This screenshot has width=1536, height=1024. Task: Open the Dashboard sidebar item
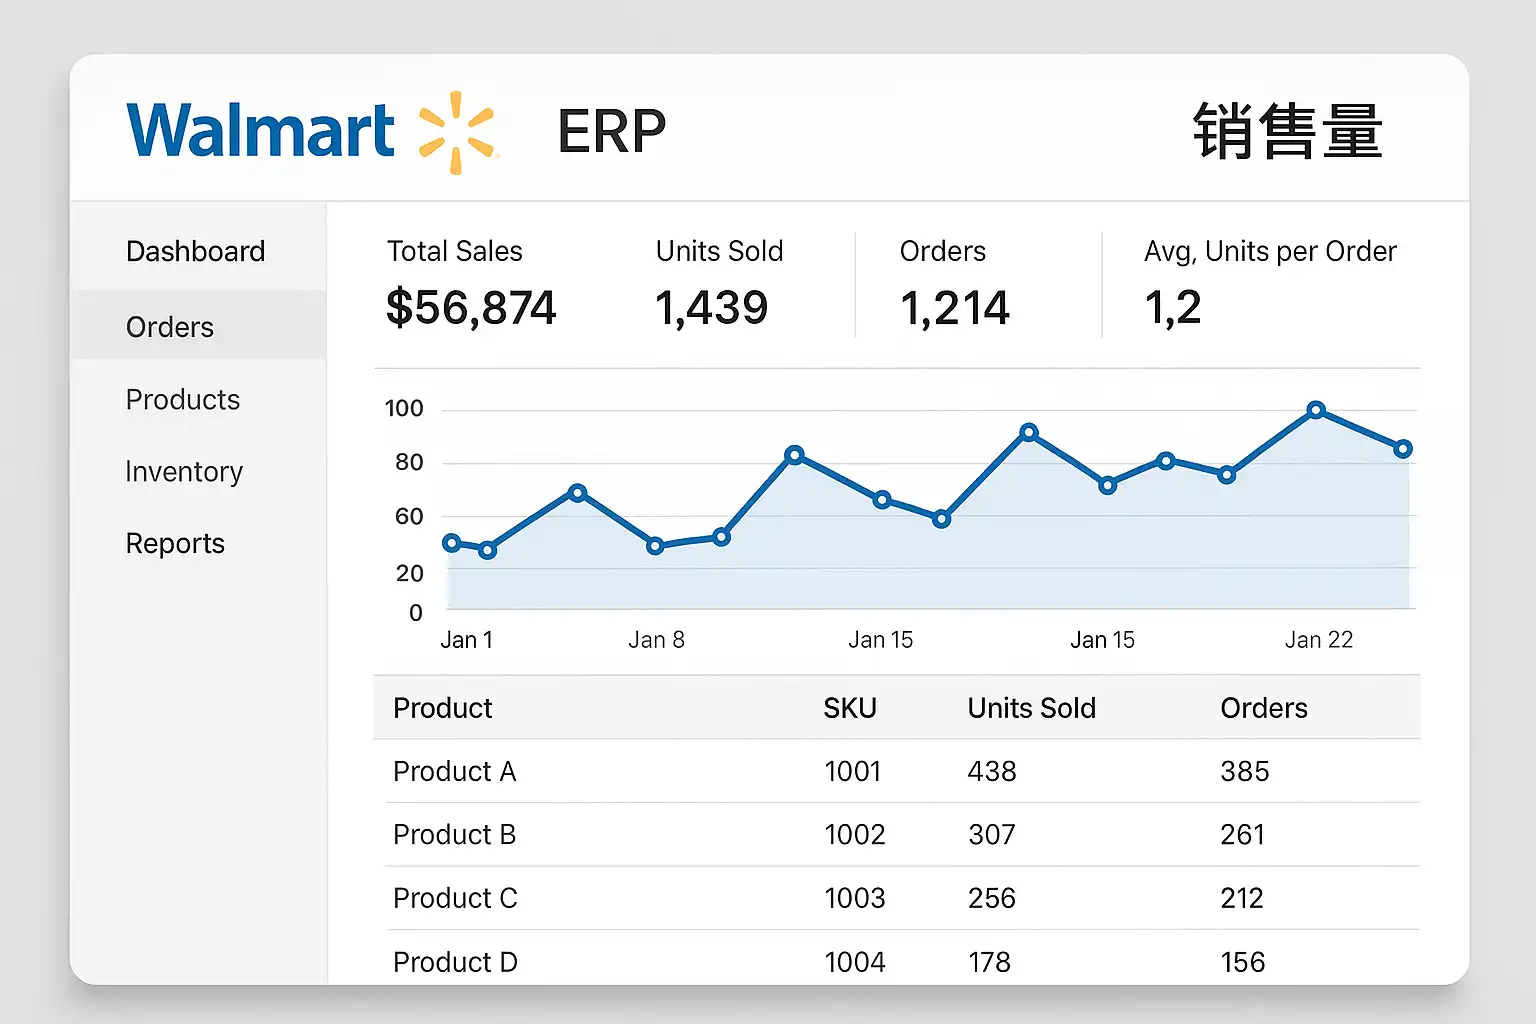(196, 251)
